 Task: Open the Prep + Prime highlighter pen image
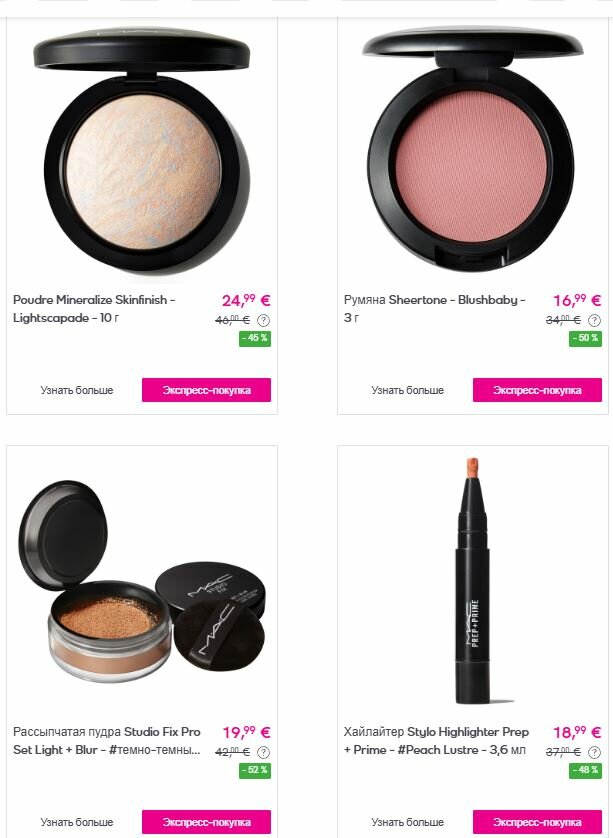coord(472,580)
